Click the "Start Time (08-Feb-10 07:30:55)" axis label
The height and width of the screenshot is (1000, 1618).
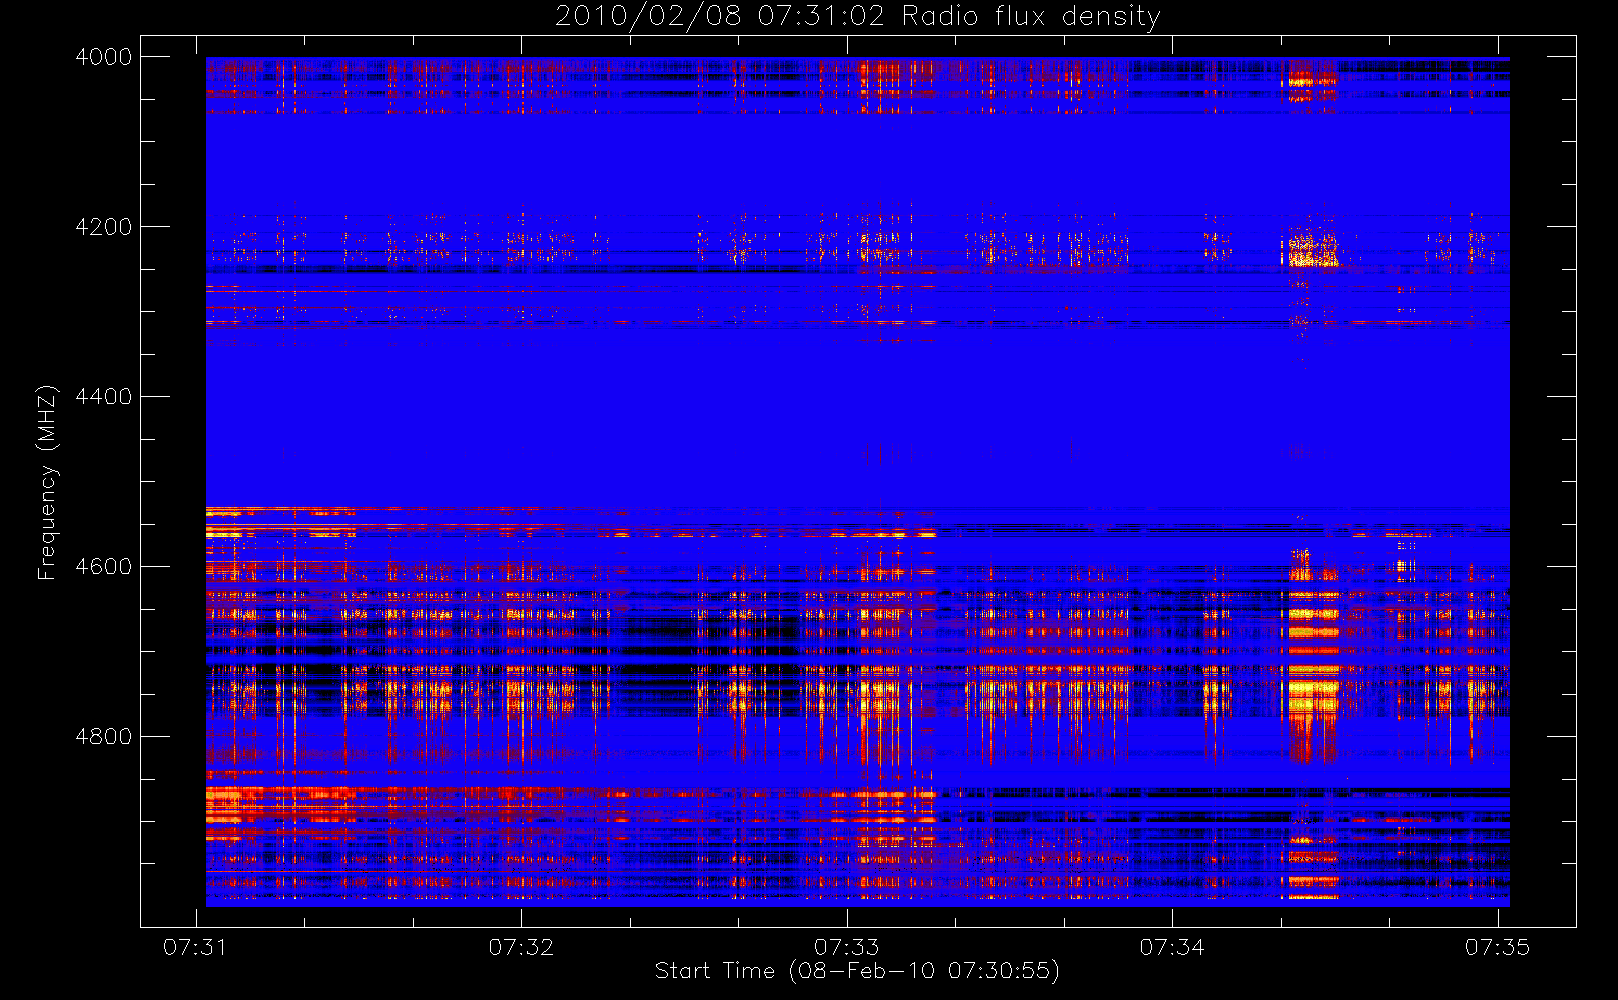tap(857, 971)
